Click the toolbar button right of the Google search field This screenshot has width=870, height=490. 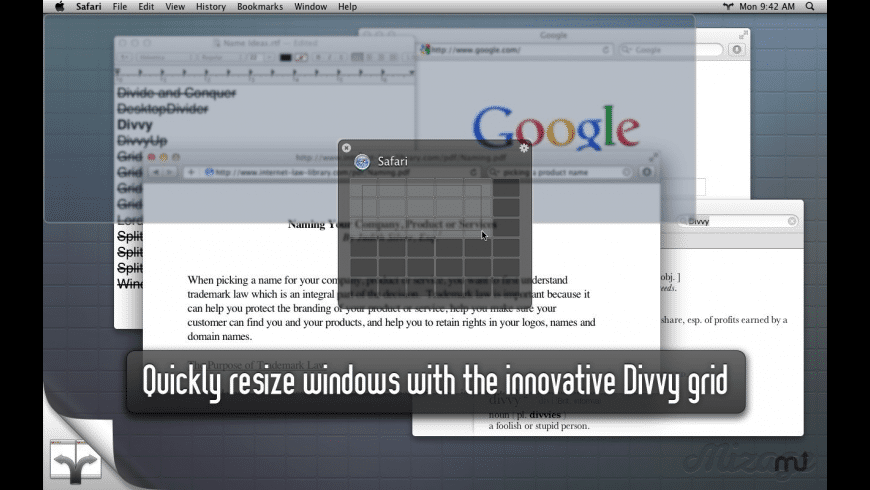(x=737, y=49)
